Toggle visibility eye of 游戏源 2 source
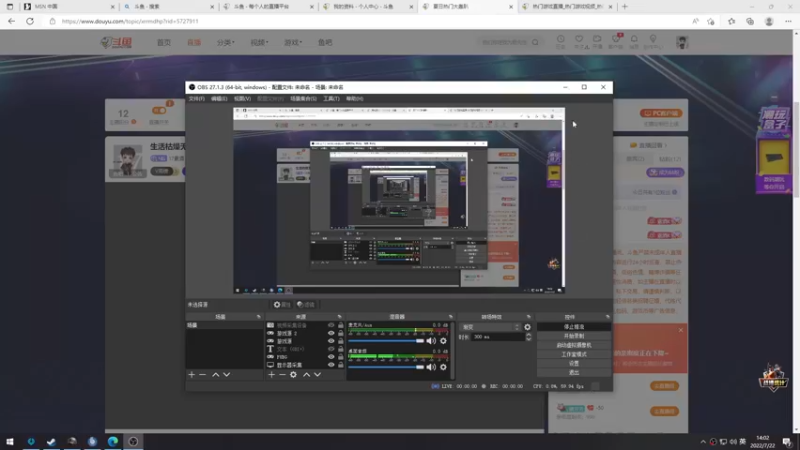Screen dimensions: 800x450 point(331,333)
